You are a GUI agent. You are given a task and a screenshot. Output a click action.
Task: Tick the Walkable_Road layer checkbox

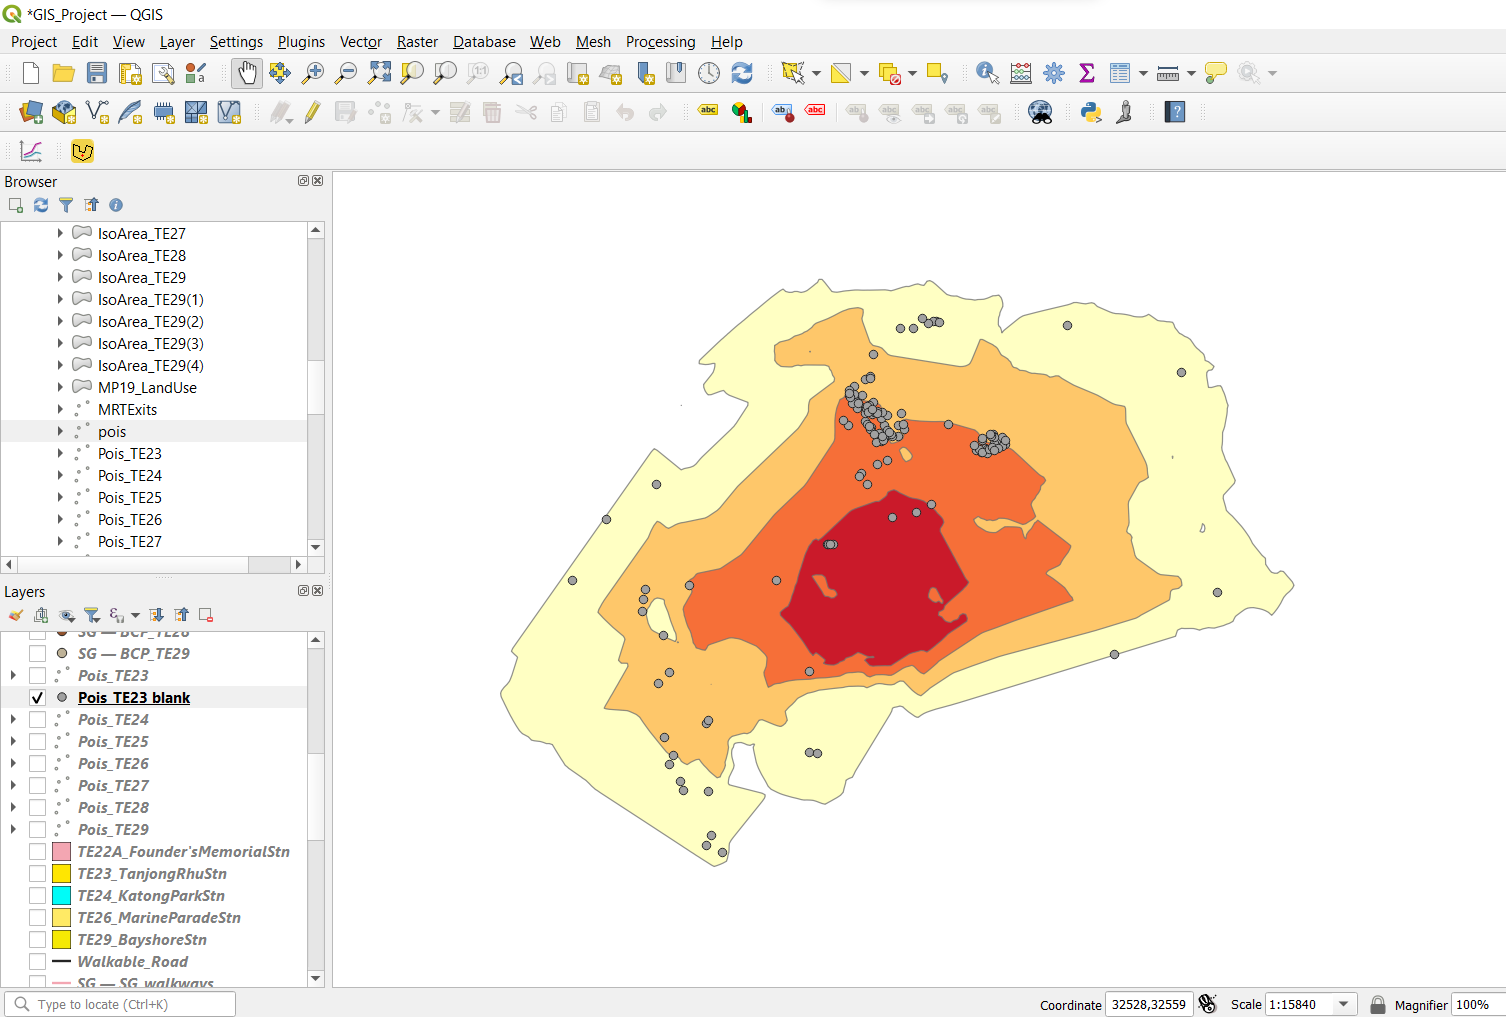pyautogui.click(x=37, y=962)
